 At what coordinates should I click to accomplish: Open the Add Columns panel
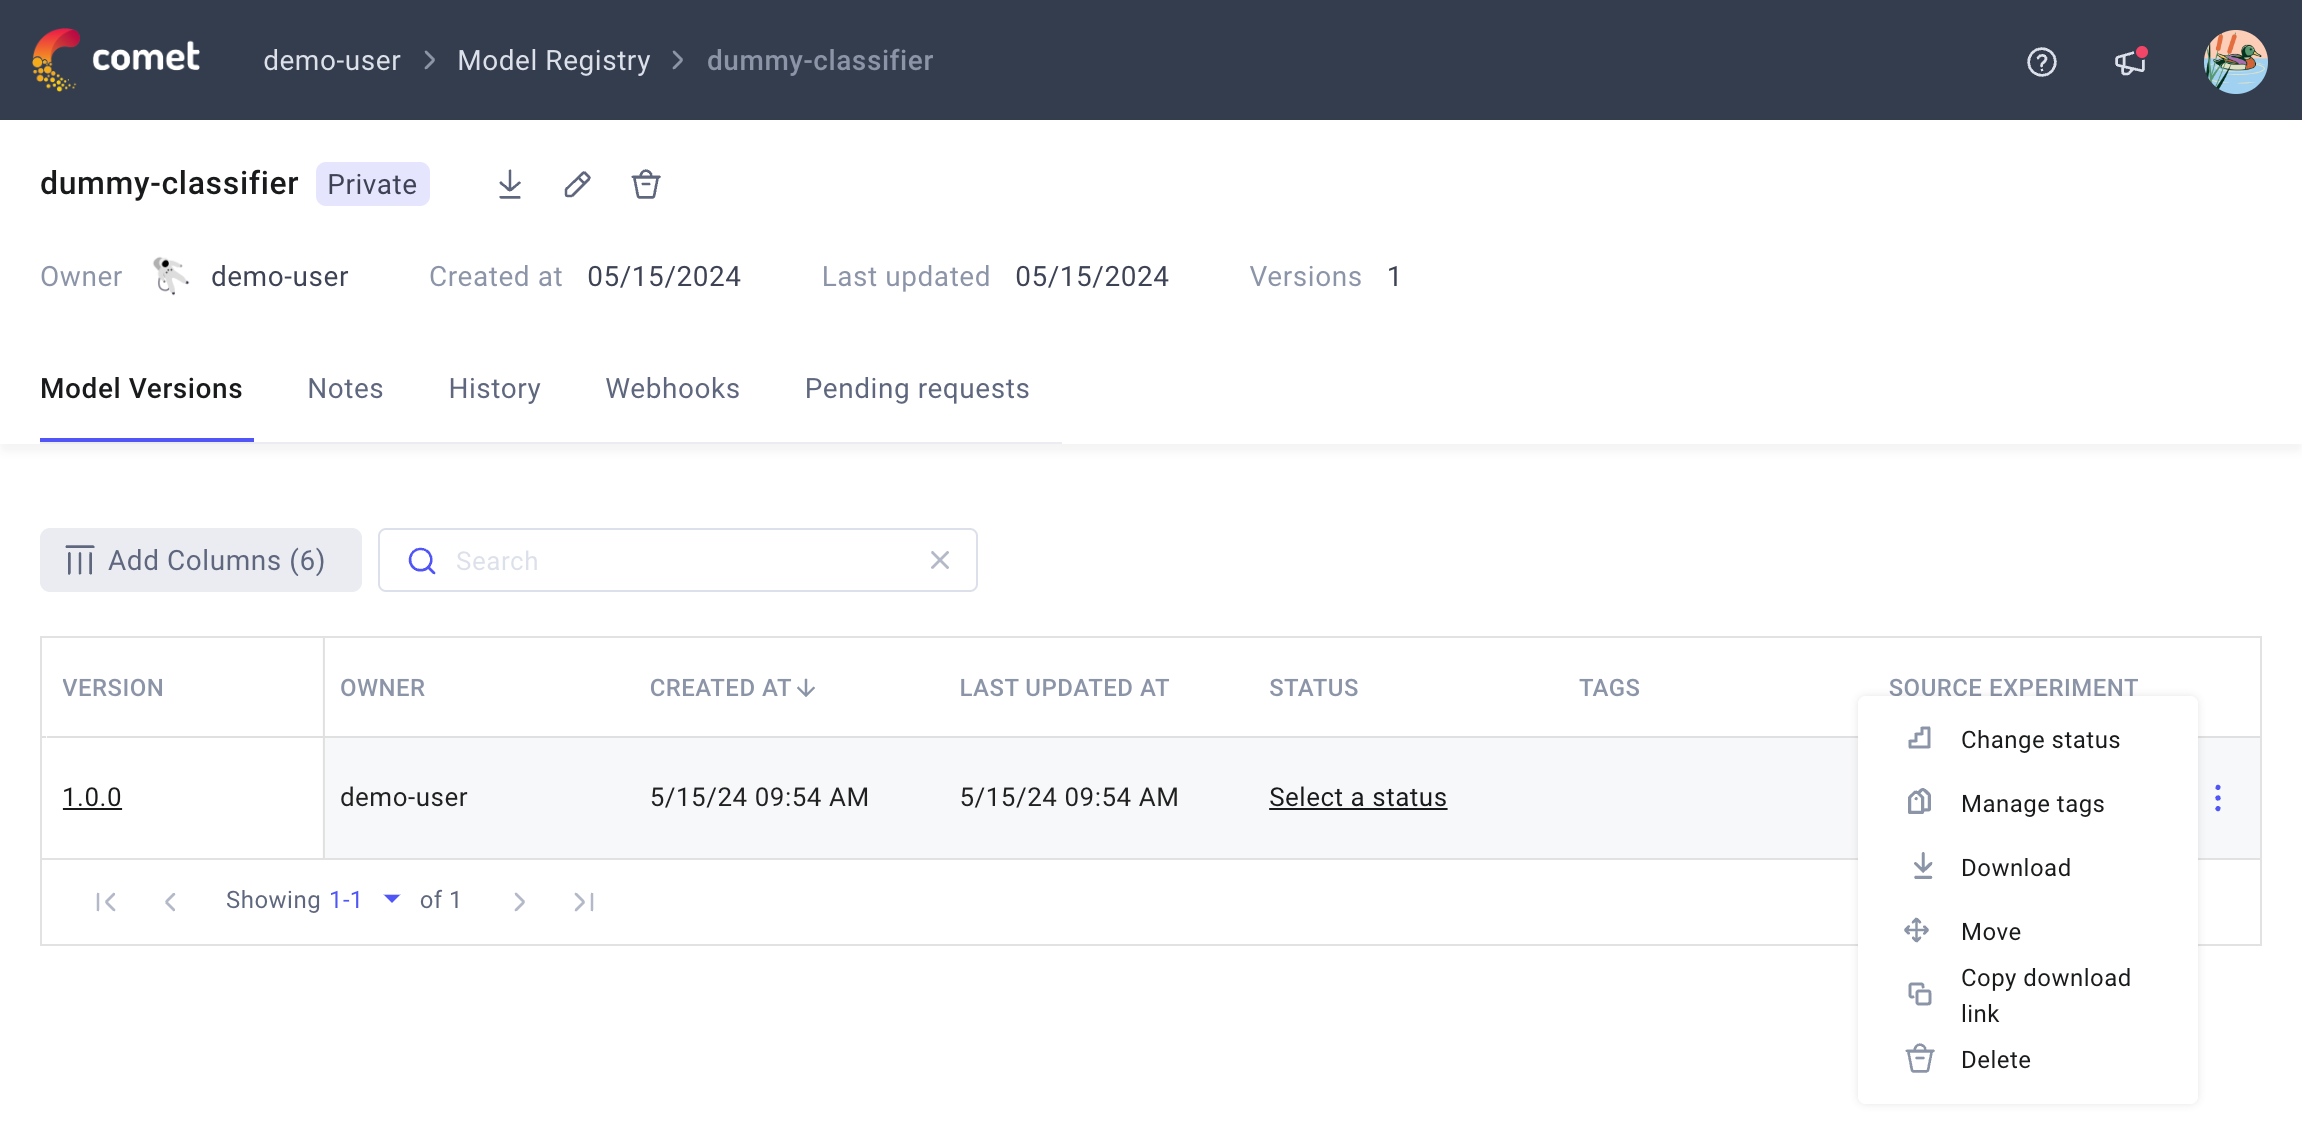pyautogui.click(x=200, y=560)
